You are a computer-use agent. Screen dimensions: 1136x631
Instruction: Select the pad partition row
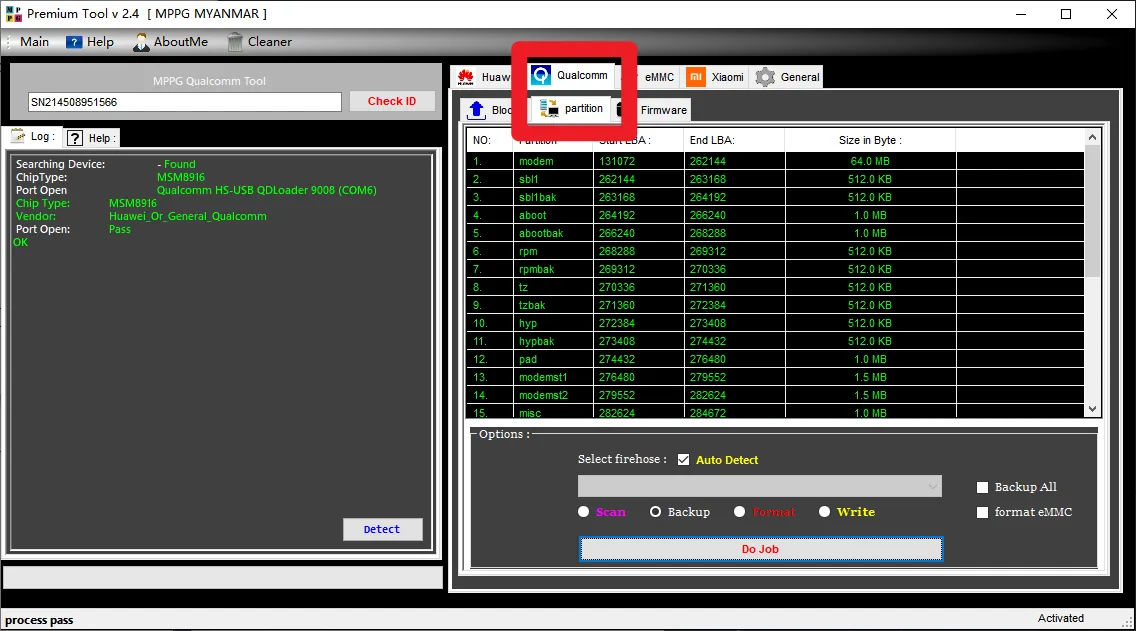click(775, 359)
